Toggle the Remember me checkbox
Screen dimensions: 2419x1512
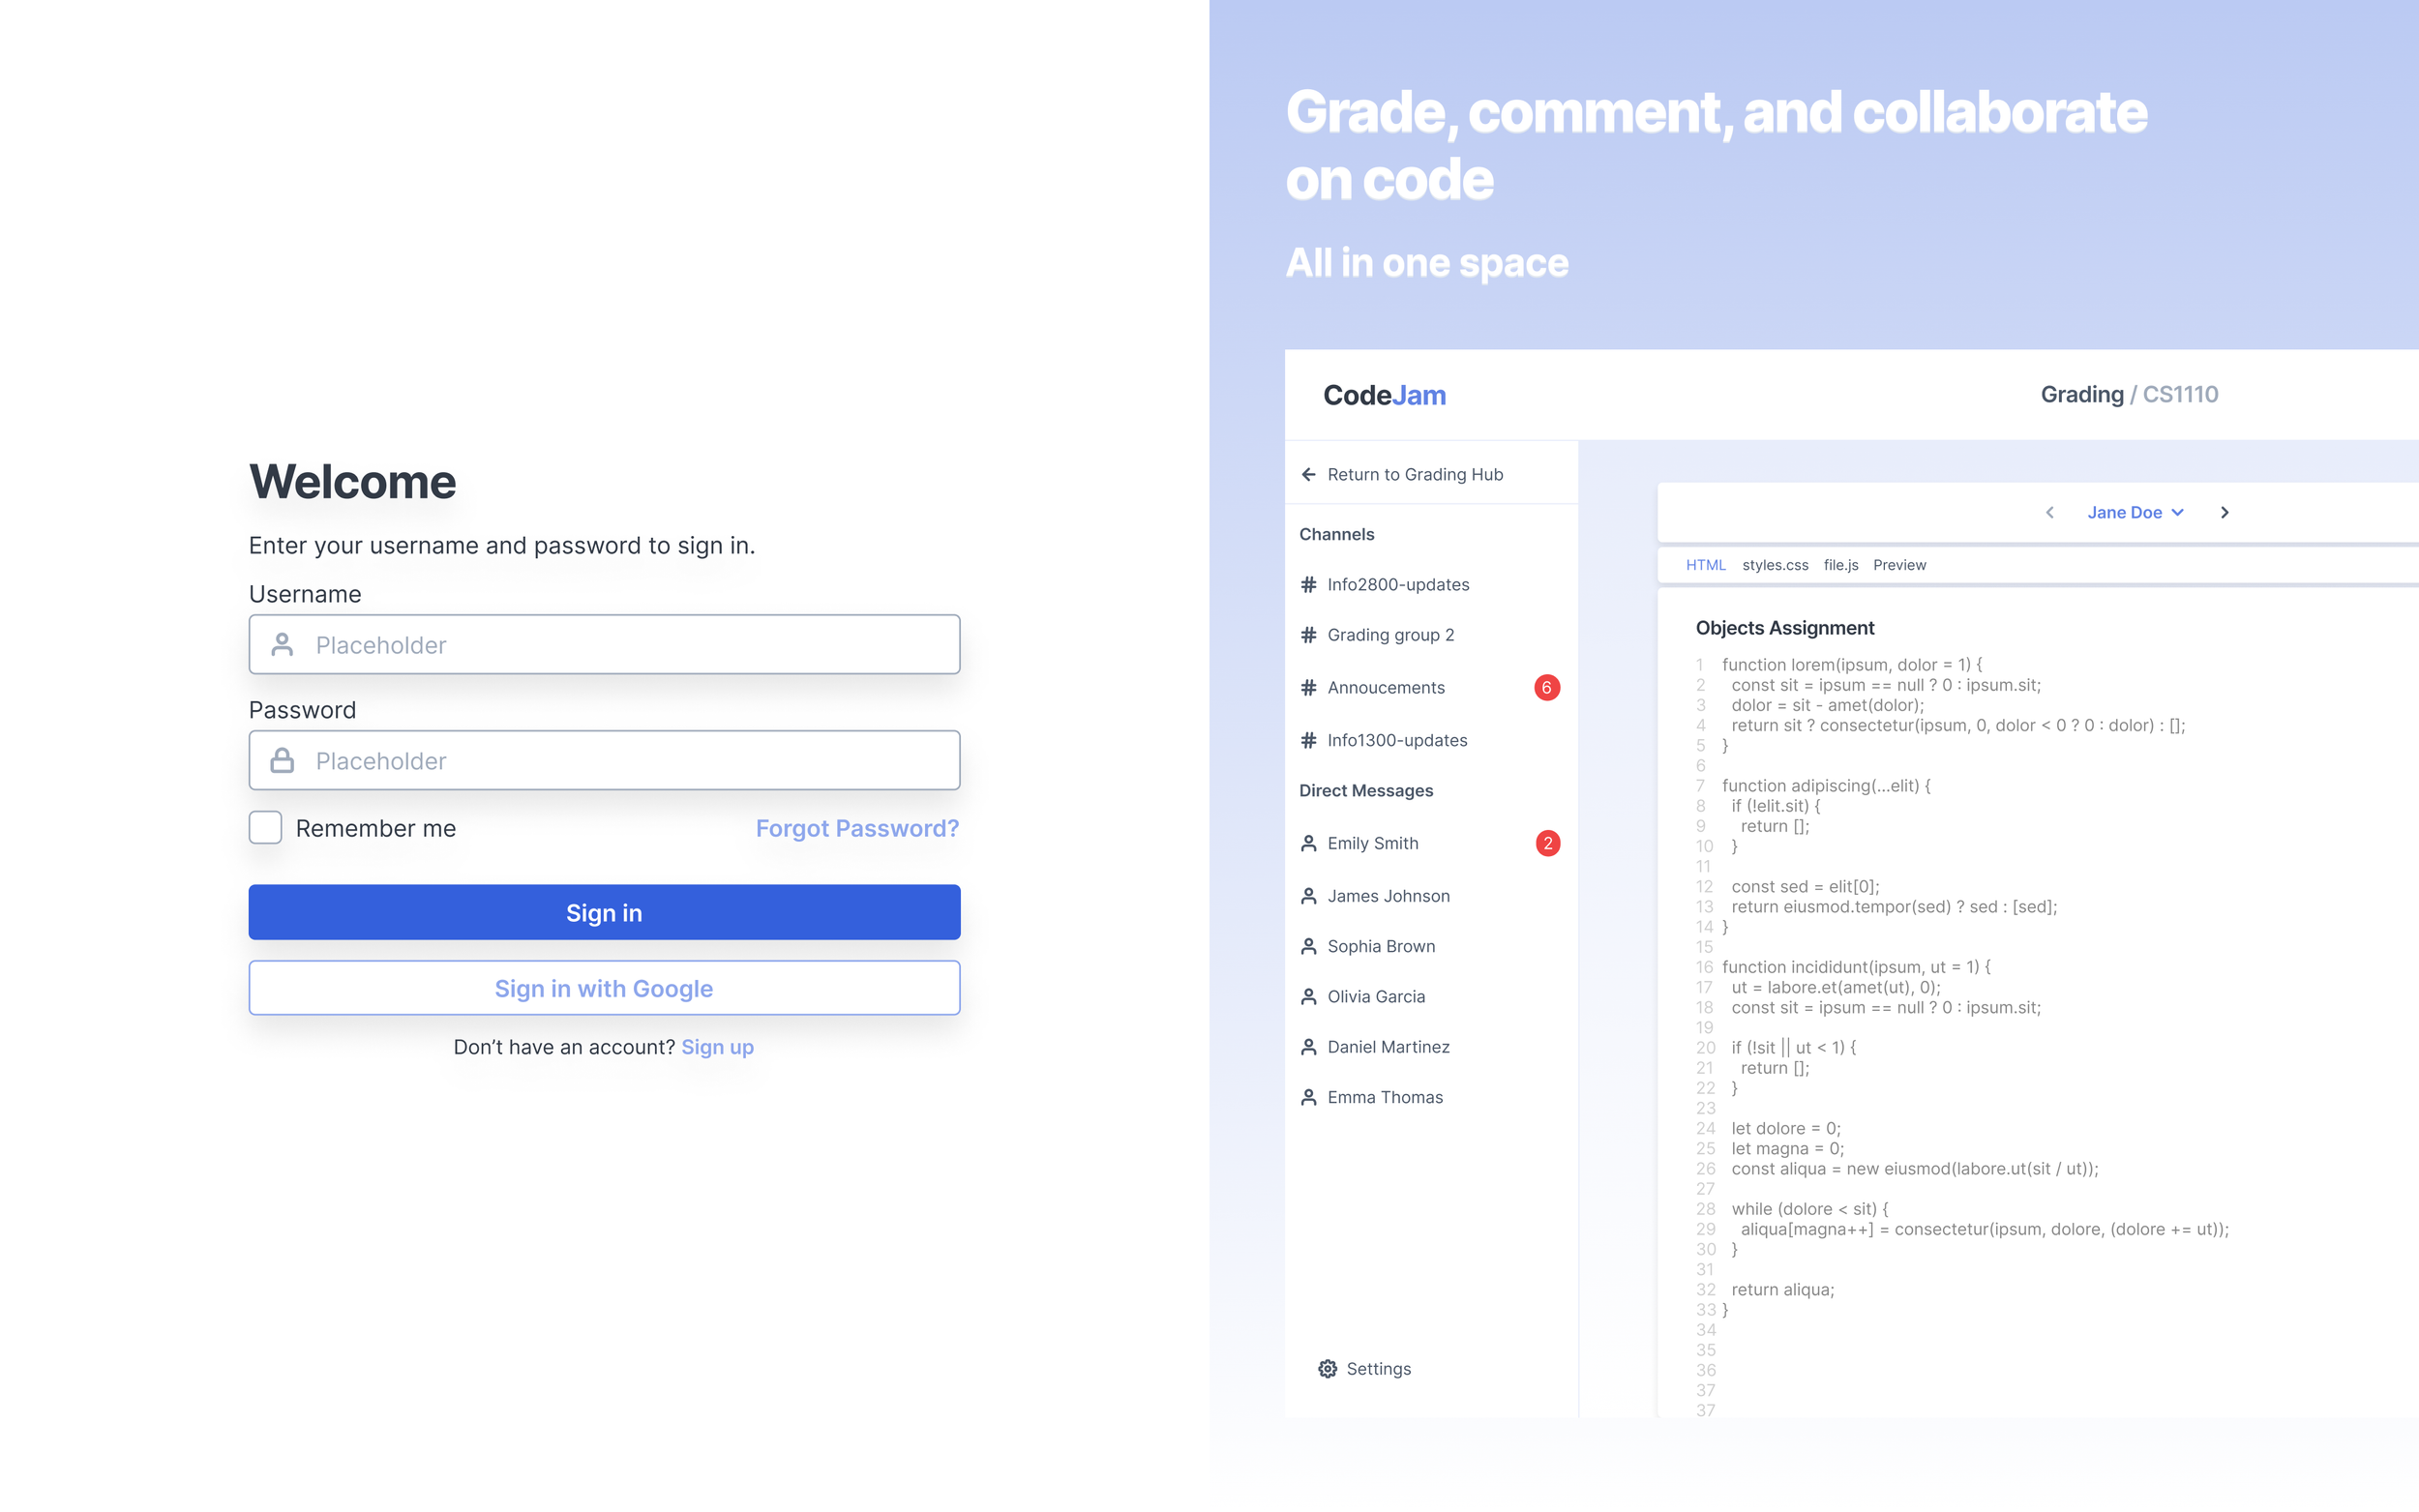click(265, 828)
